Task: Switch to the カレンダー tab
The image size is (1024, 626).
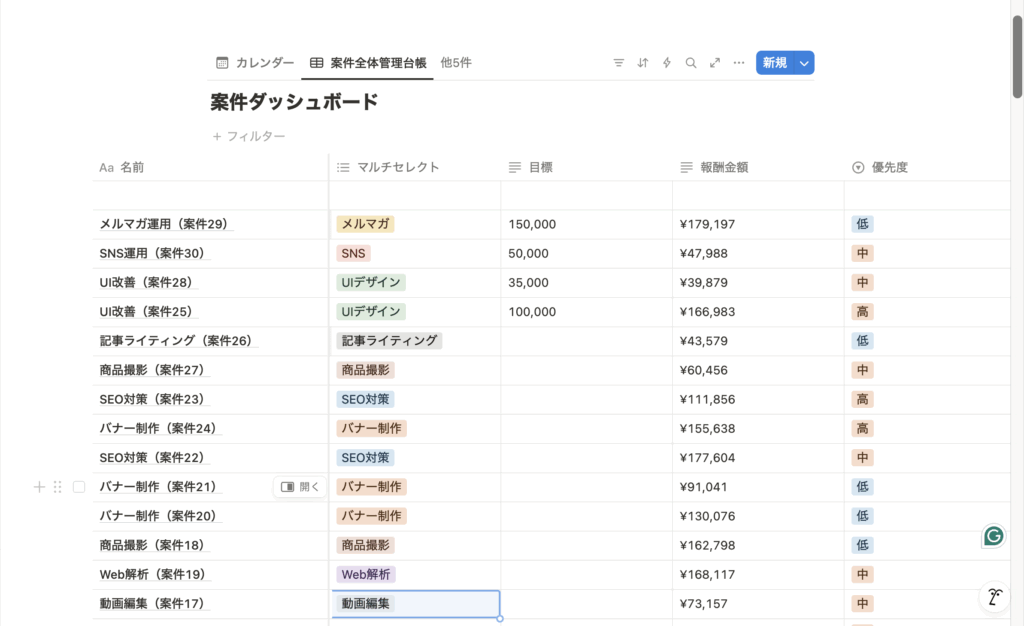Action: 255,63
